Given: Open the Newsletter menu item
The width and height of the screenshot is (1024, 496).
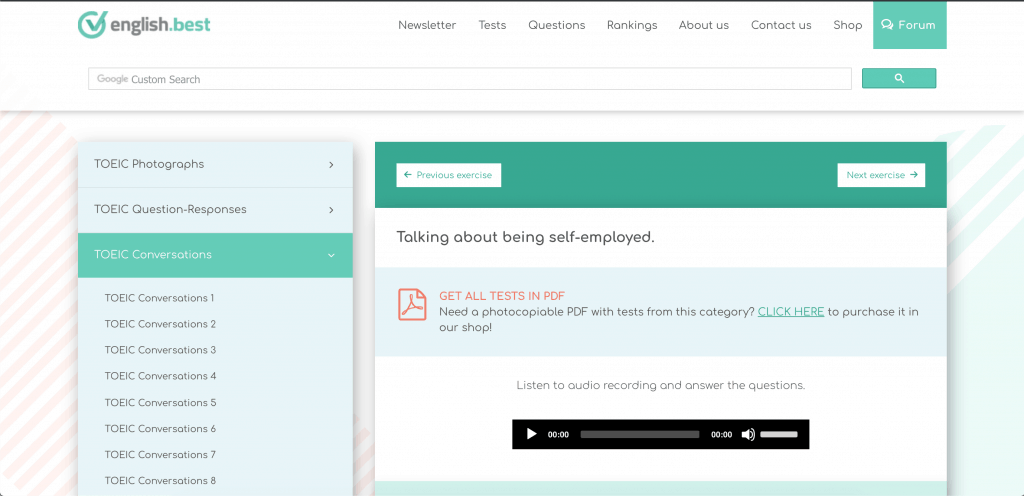Looking at the screenshot, I should tap(427, 25).
